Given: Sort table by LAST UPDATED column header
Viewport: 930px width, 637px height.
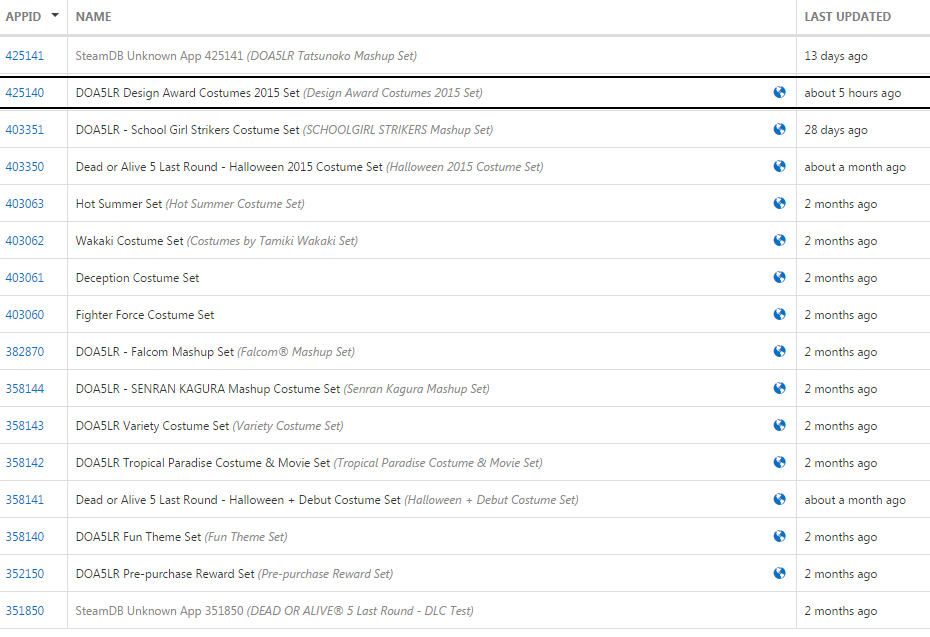Looking at the screenshot, I should (847, 17).
